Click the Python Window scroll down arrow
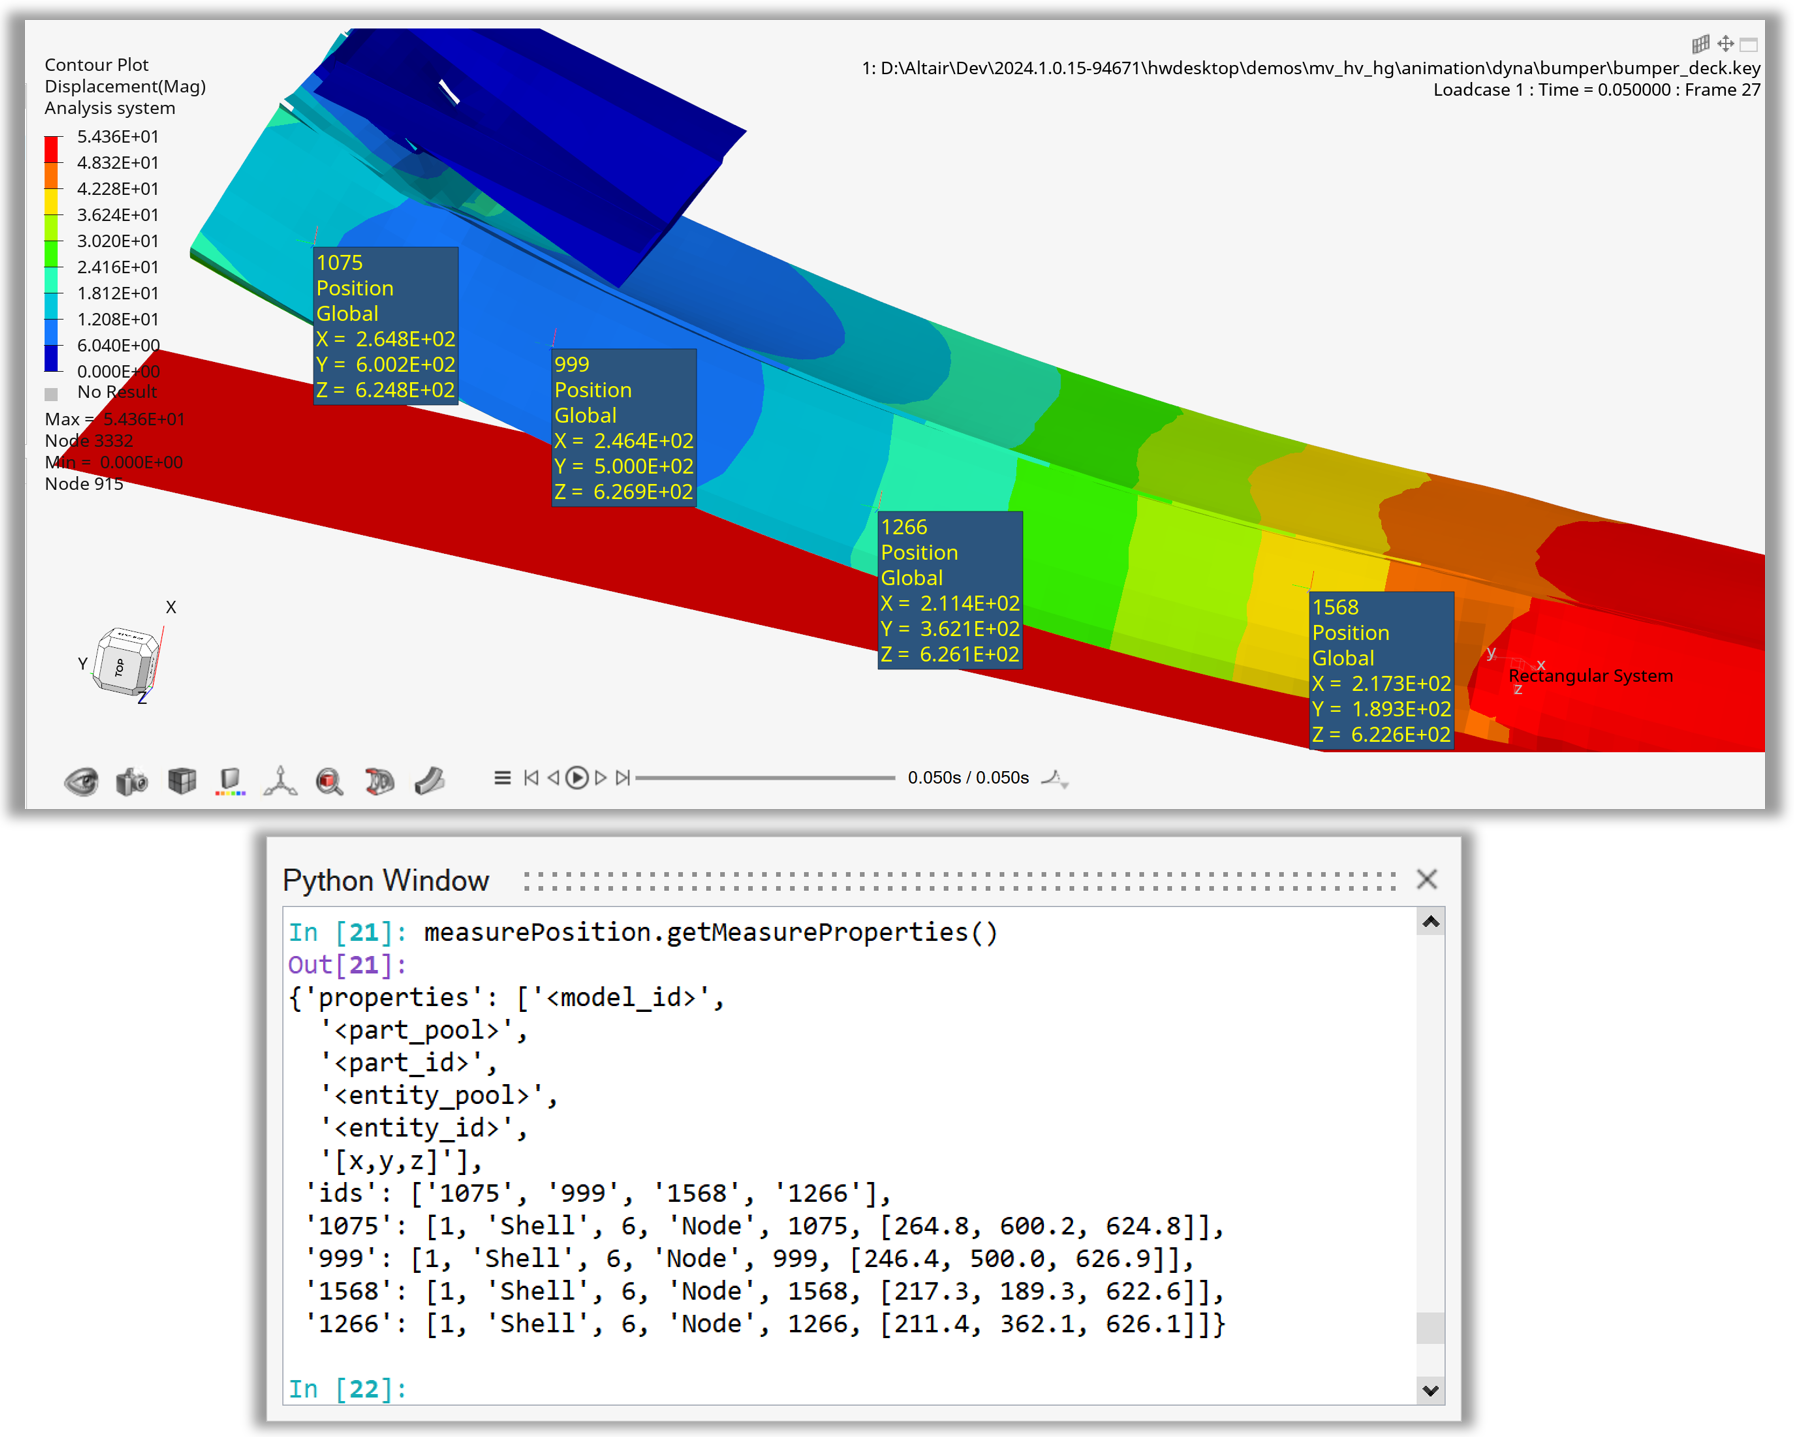 [x=1431, y=1390]
